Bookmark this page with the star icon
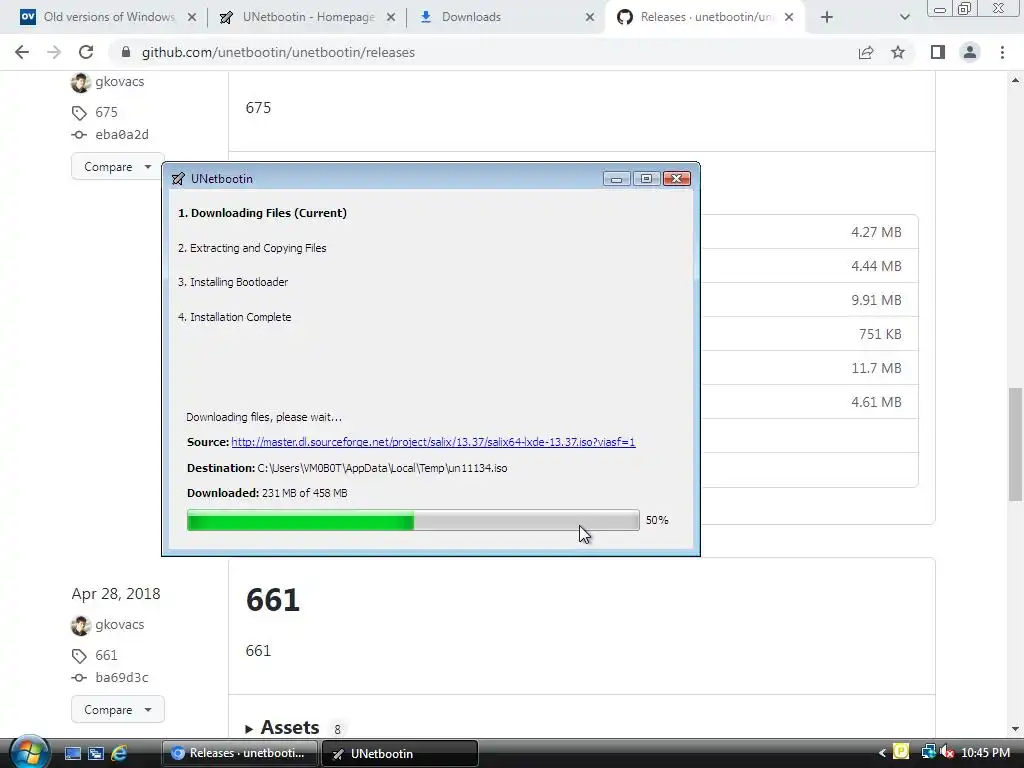The height and width of the screenshot is (768, 1024). [x=898, y=52]
